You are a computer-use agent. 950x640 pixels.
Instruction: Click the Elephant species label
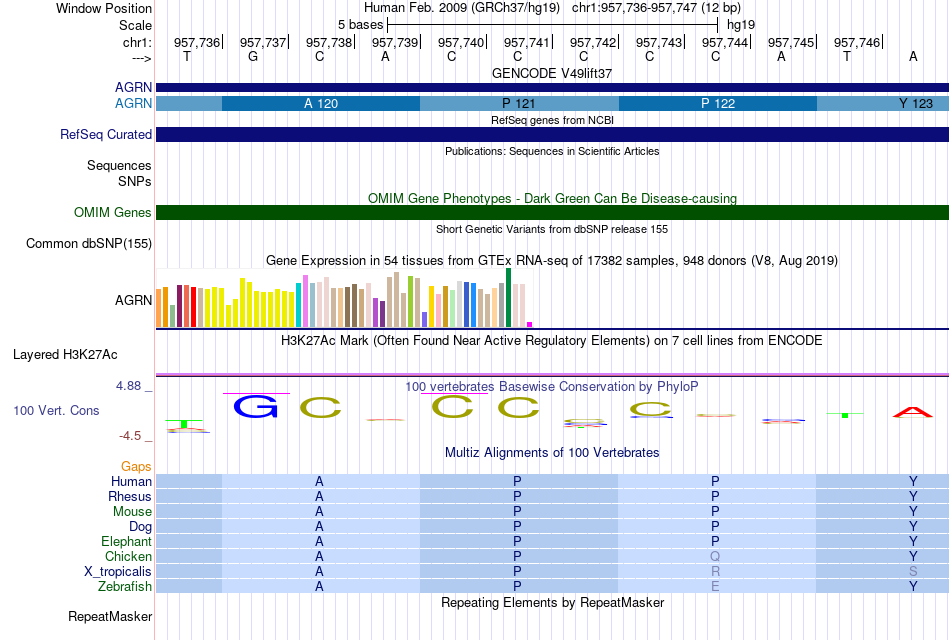[126, 541]
